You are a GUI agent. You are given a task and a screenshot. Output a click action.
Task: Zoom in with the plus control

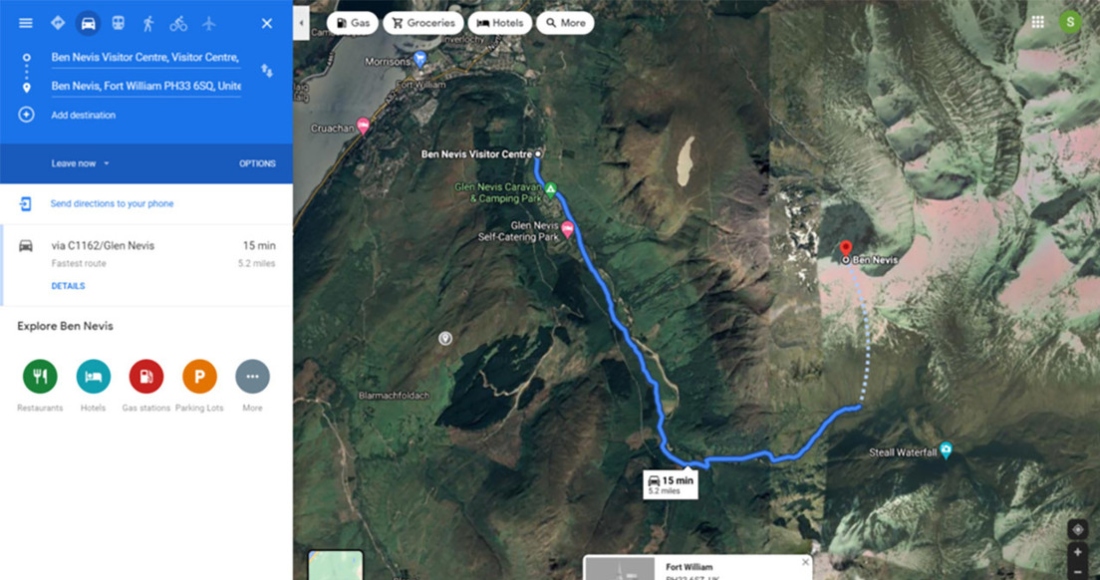[x=1078, y=553]
